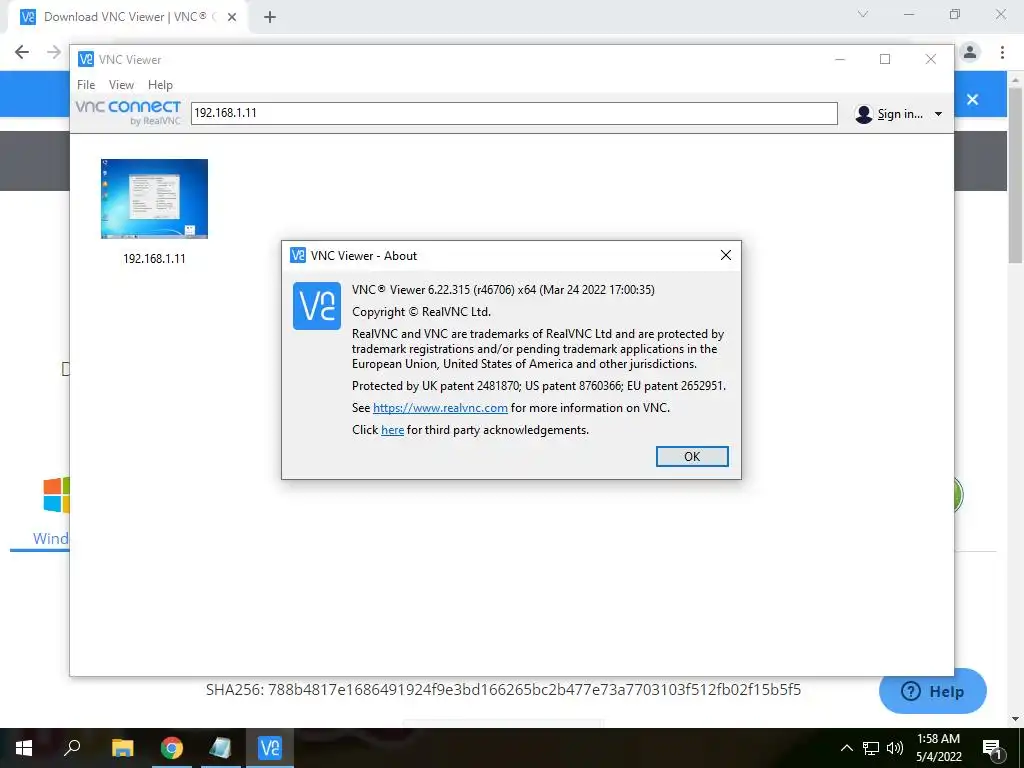Viewport: 1024px width, 768px height.
Task: Open the clock showing 1:58 AM
Action: click(939, 748)
